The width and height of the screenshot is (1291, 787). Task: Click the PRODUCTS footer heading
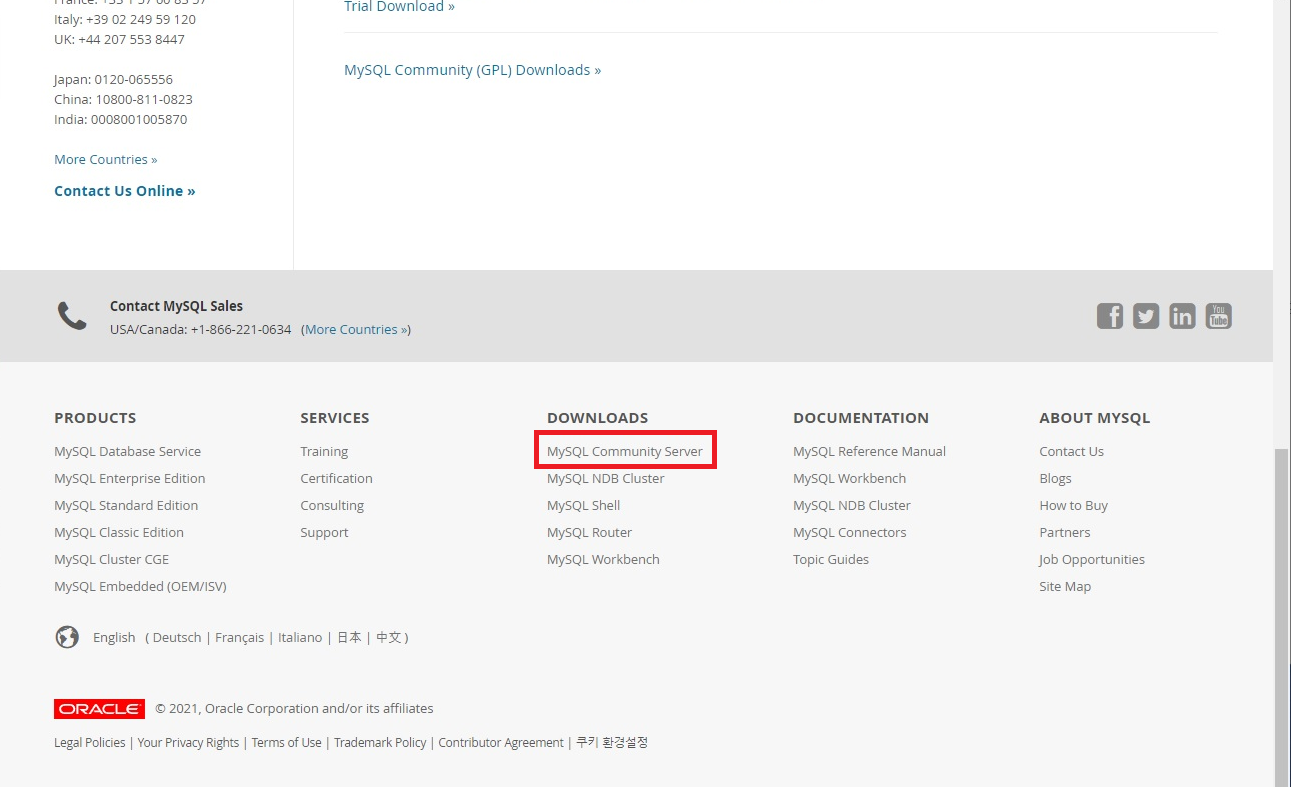pos(95,418)
